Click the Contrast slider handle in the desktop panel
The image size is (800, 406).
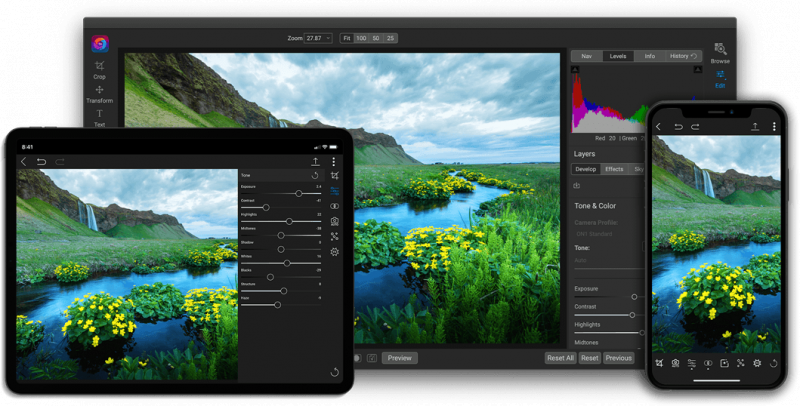(x=632, y=315)
